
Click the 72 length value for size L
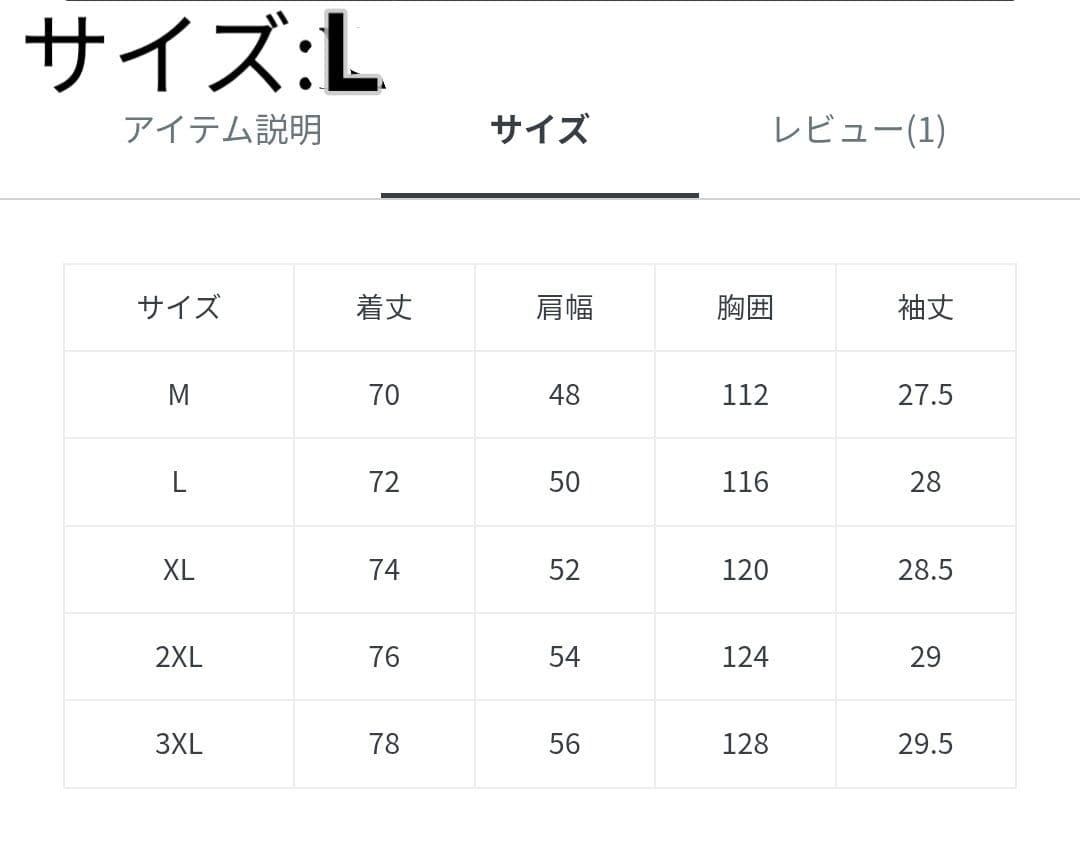(384, 482)
